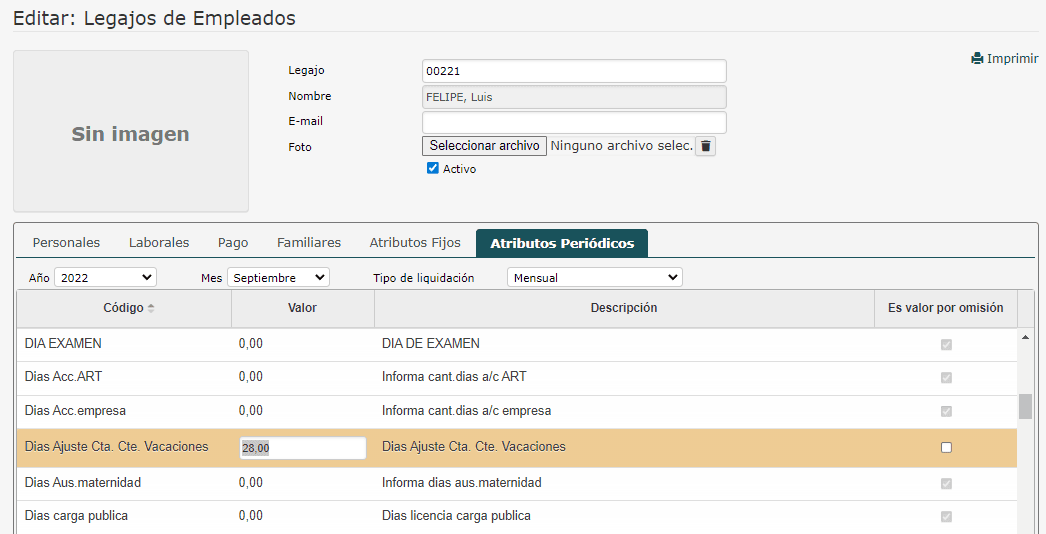Open the Mes dropdown showing Septiembre
This screenshot has height=534, width=1046.
click(279, 278)
